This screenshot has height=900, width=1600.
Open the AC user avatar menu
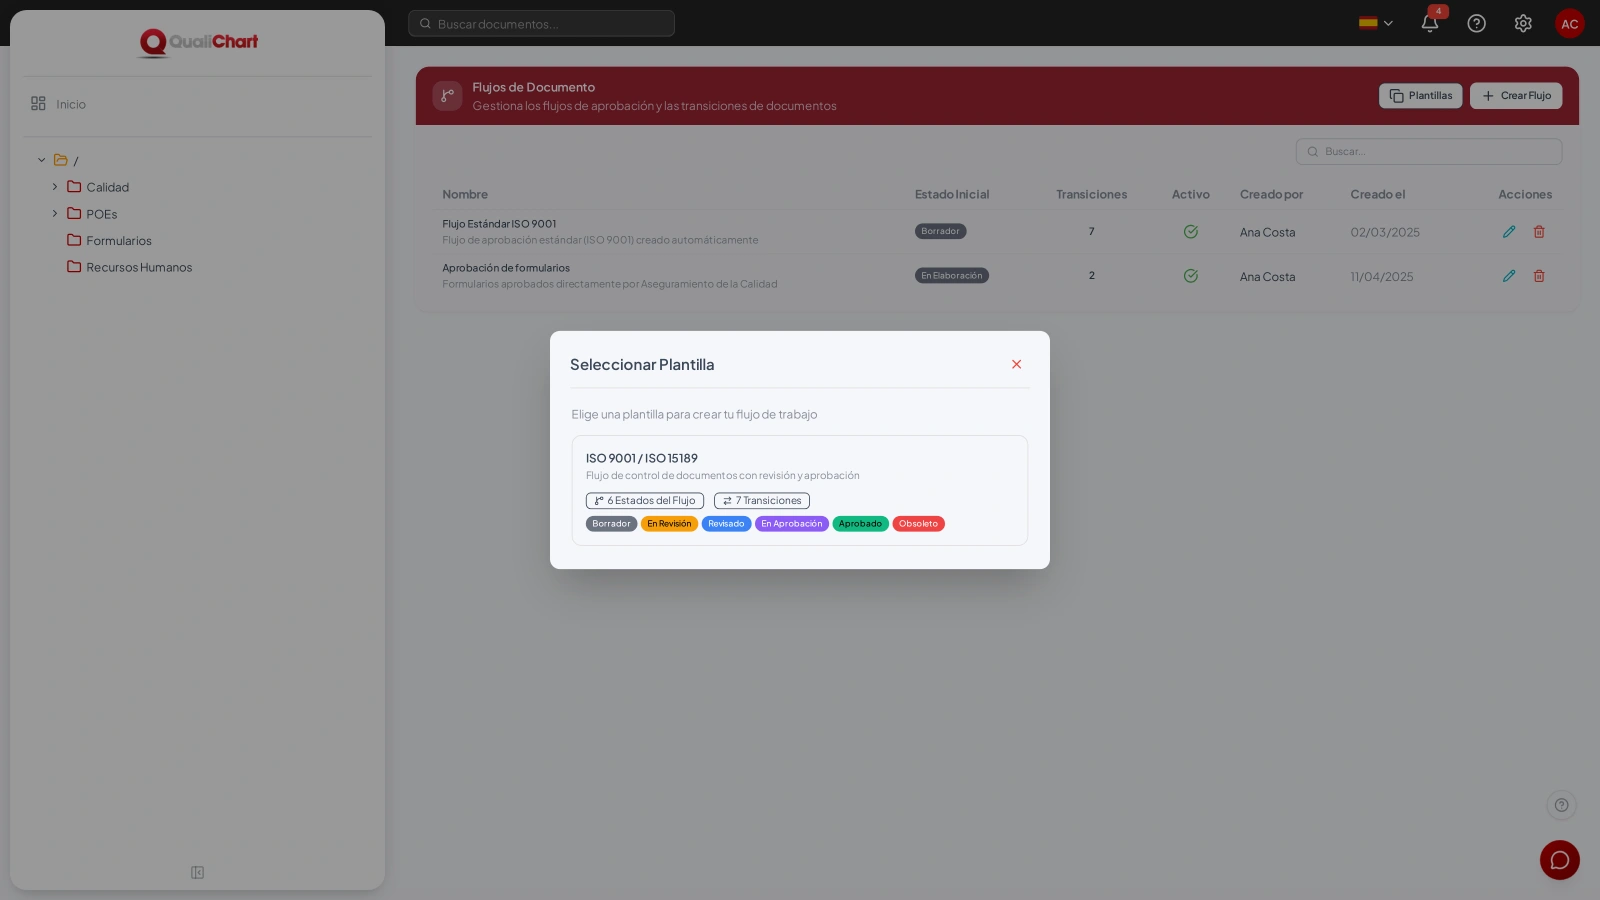pos(1570,23)
